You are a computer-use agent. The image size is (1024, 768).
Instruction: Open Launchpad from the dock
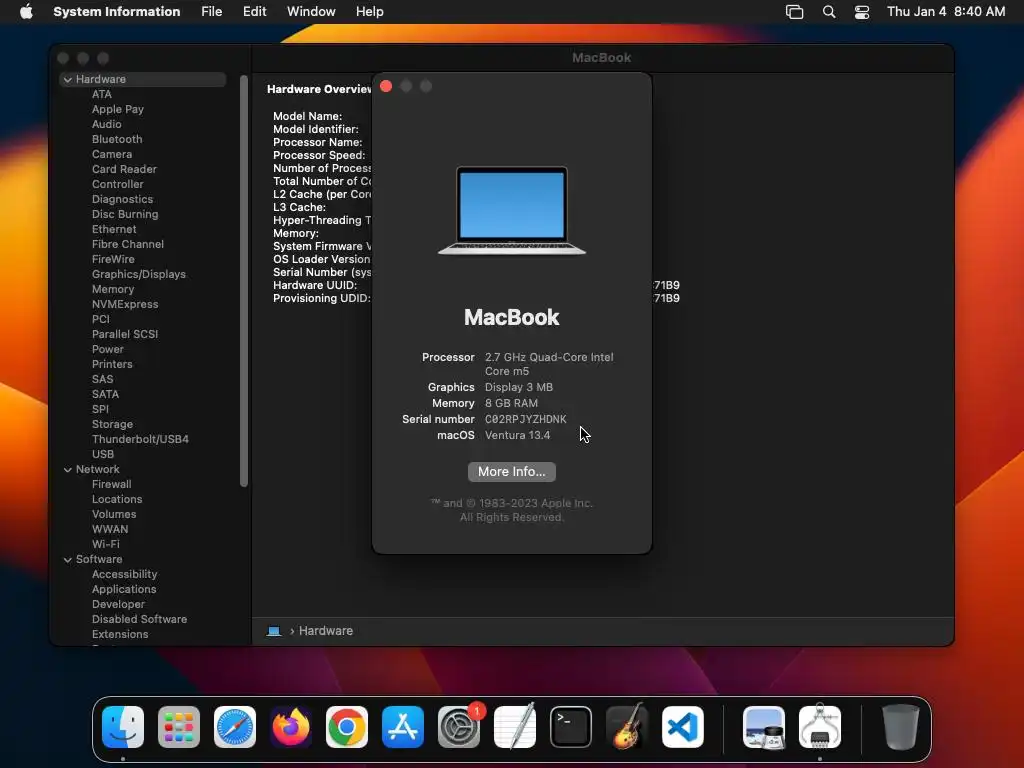[179, 727]
